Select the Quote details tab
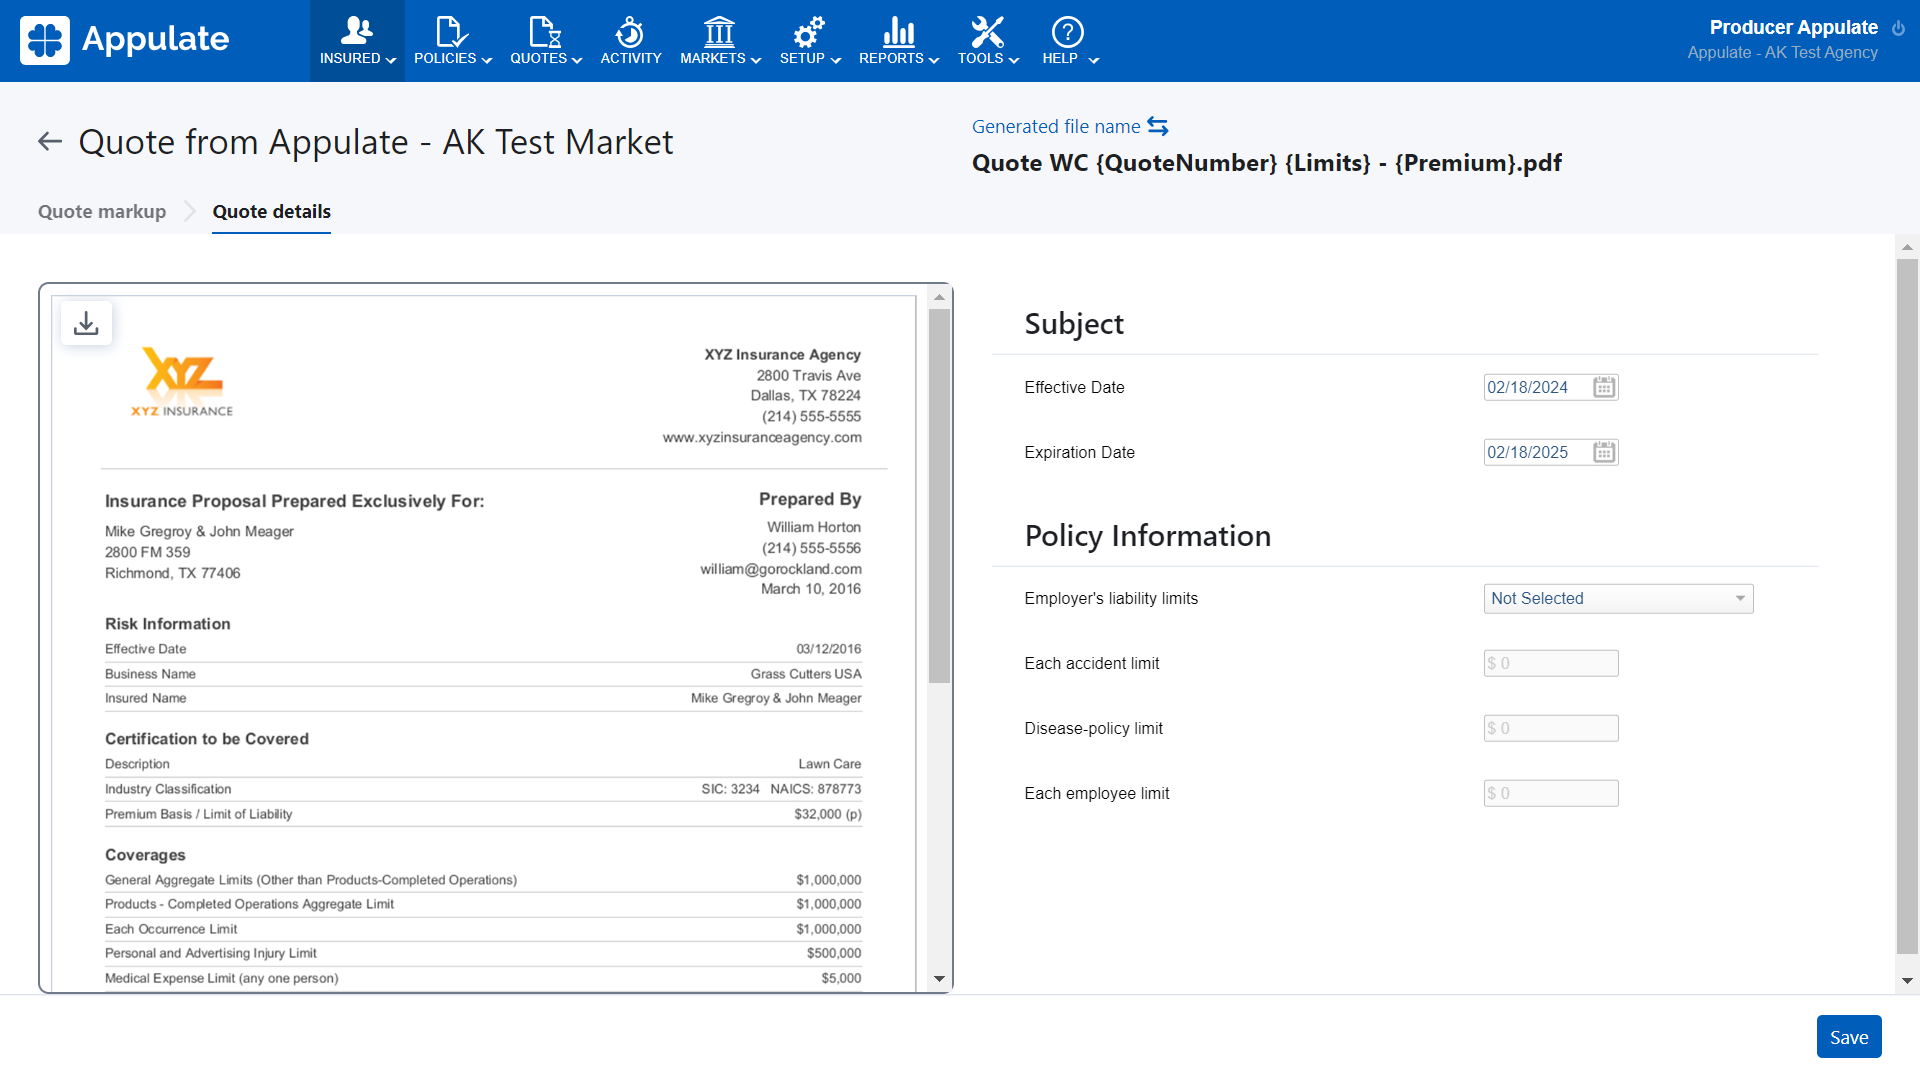1920x1080 pixels. coord(271,212)
